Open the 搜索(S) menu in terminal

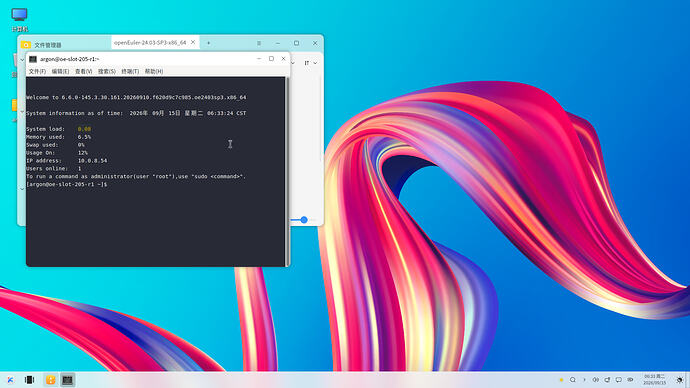(107, 71)
